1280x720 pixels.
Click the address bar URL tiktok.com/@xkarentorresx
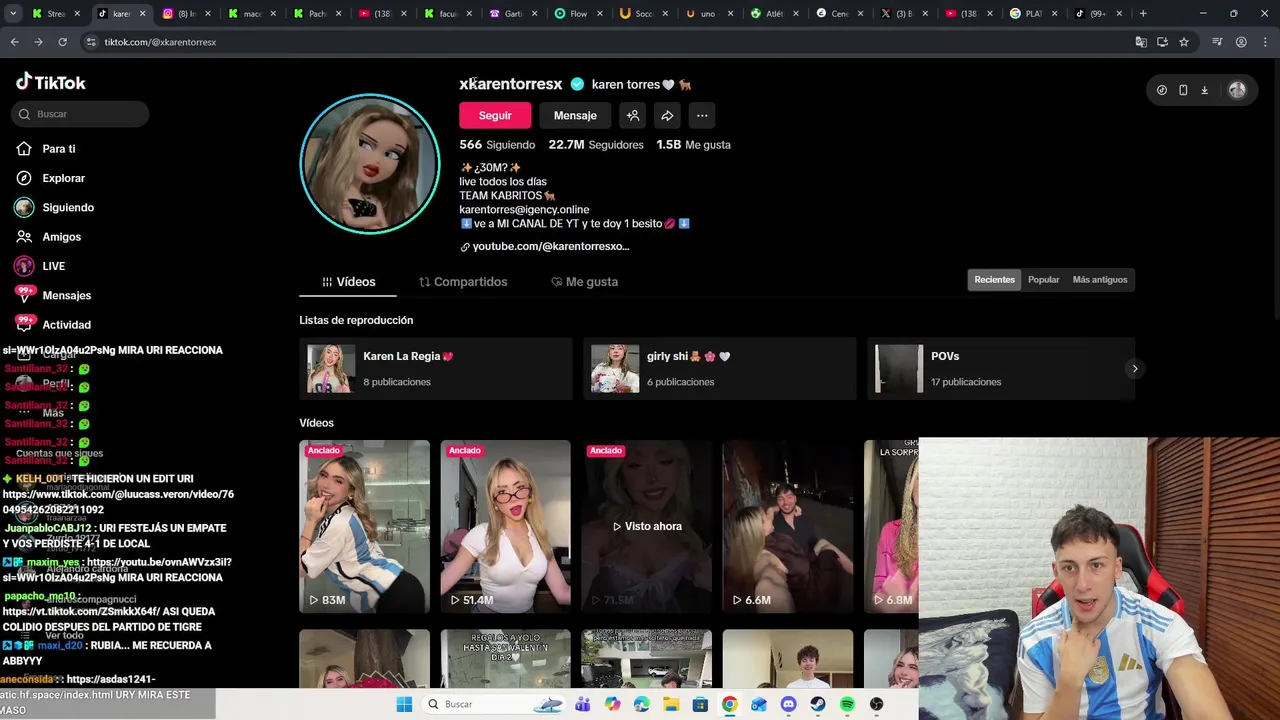point(160,42)
